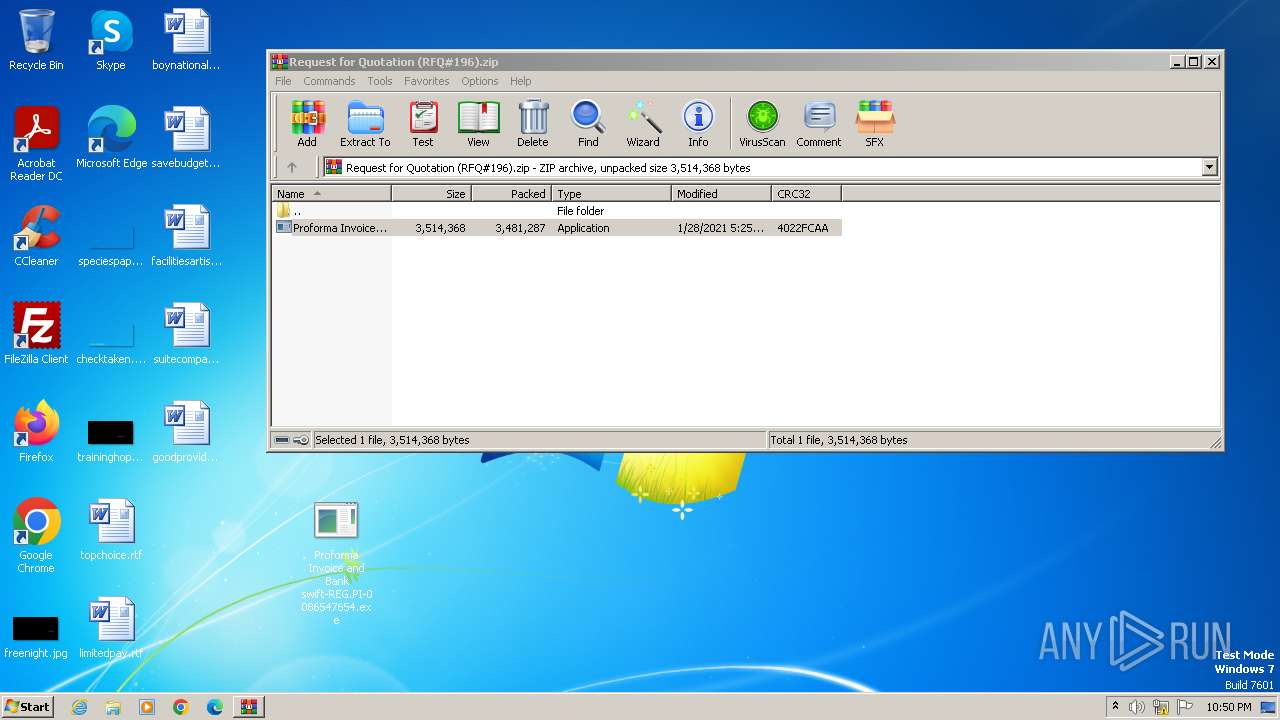Start VirusScan on the archive
This screenshot has height=720, width=1280.
[762, 124]
